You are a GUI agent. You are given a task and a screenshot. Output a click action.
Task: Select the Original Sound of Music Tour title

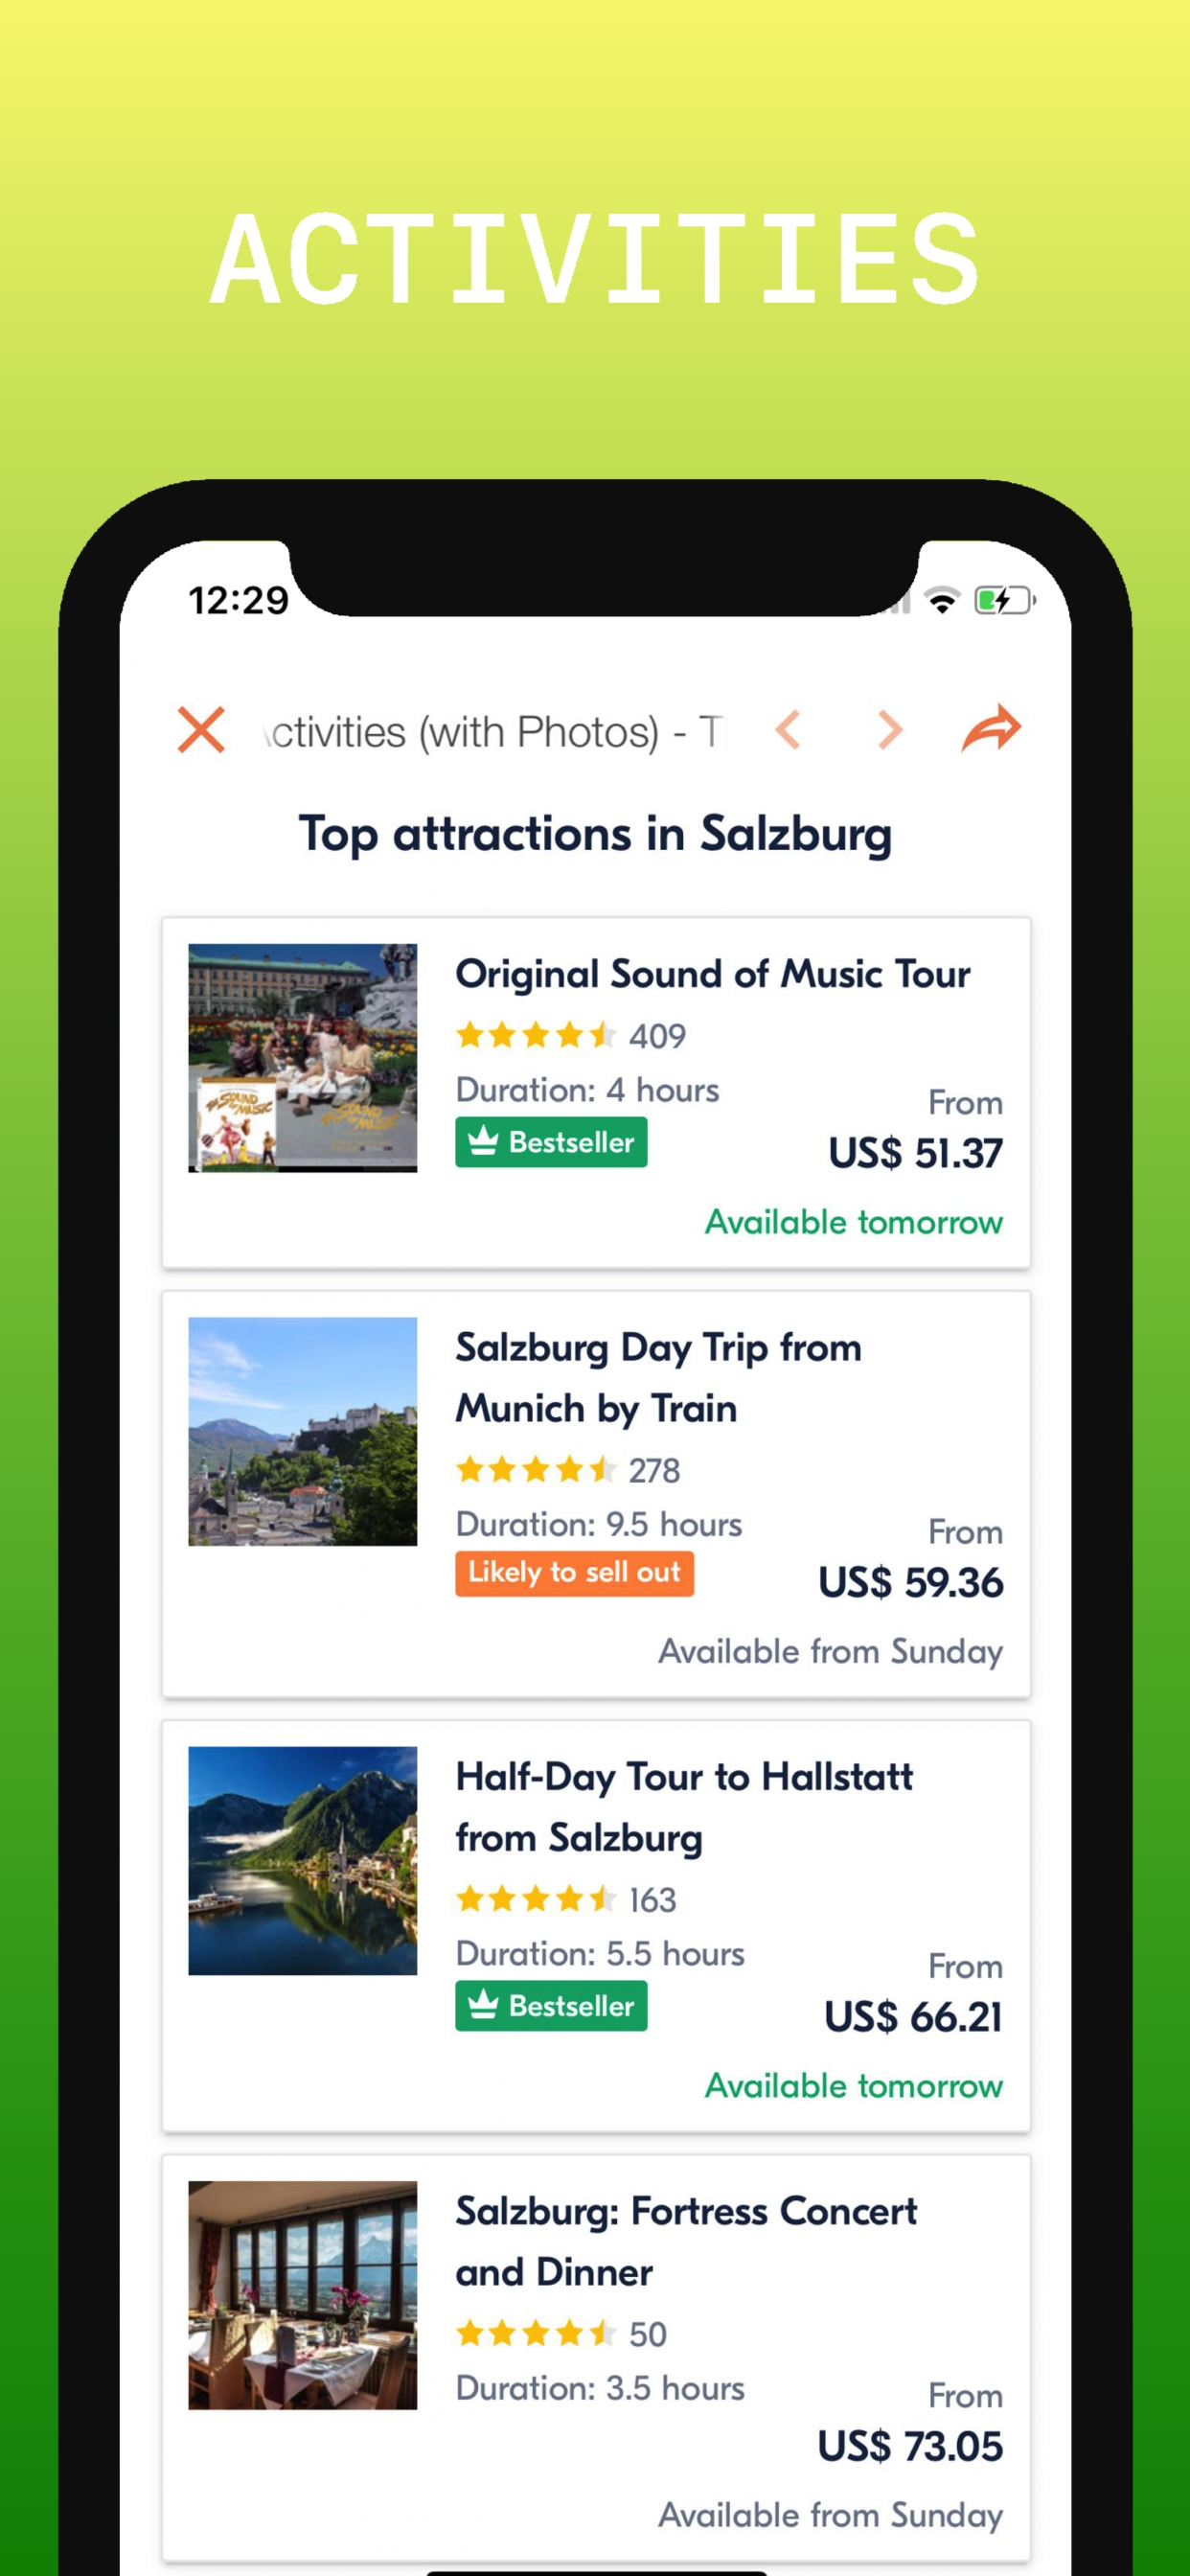pyautogui.click(x=712, y=974)
